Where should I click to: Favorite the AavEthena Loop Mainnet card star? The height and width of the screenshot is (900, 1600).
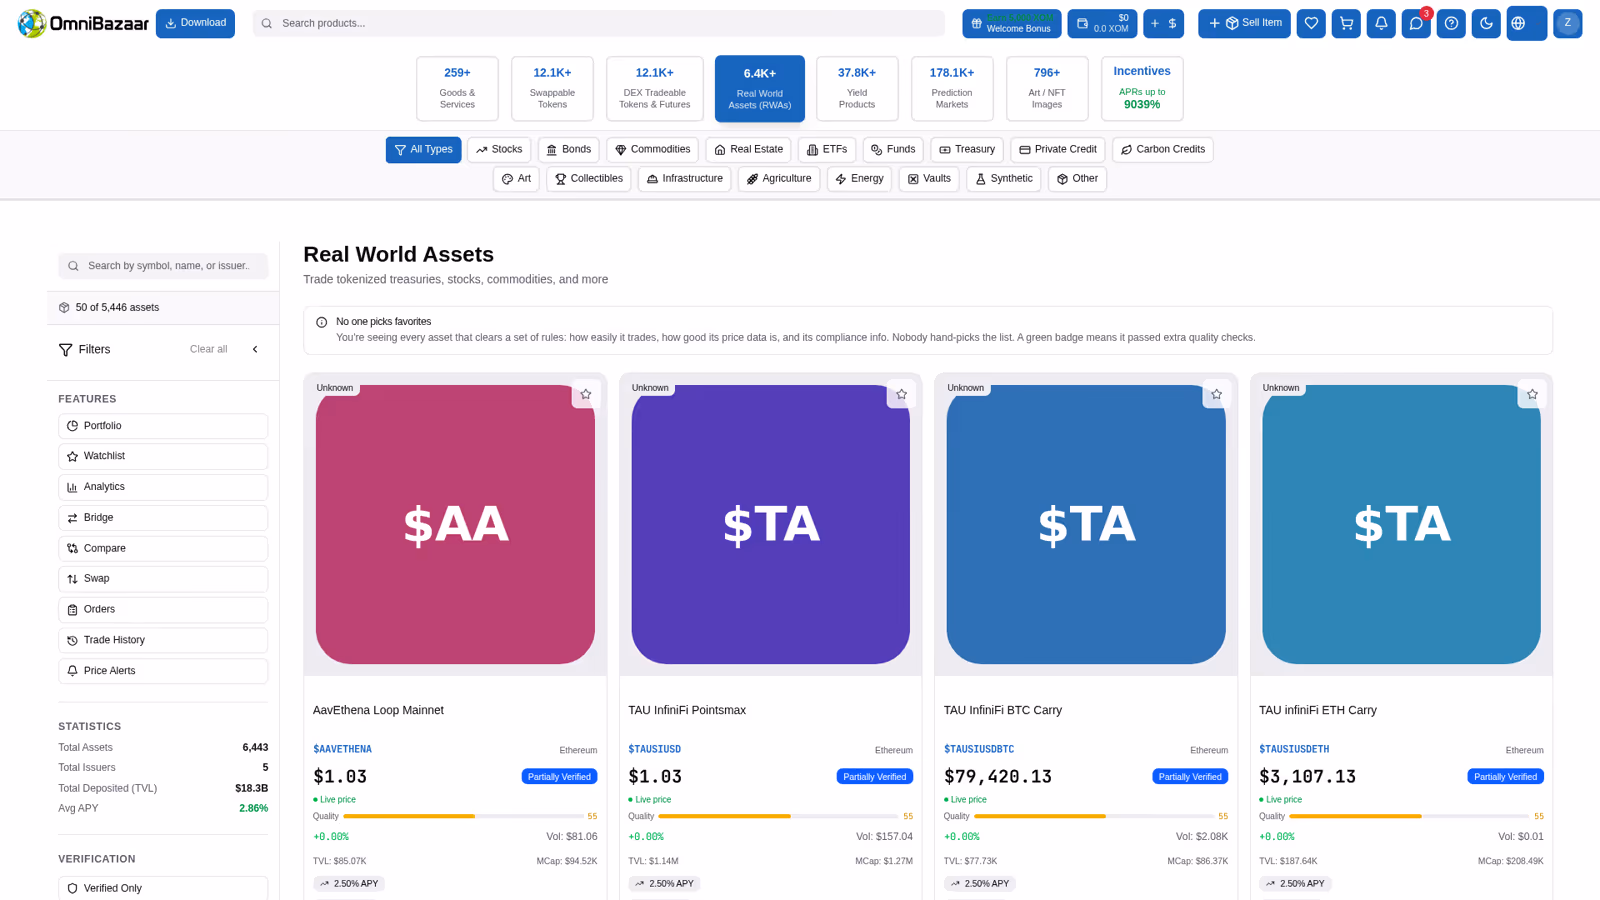click(x=586, y=394)
